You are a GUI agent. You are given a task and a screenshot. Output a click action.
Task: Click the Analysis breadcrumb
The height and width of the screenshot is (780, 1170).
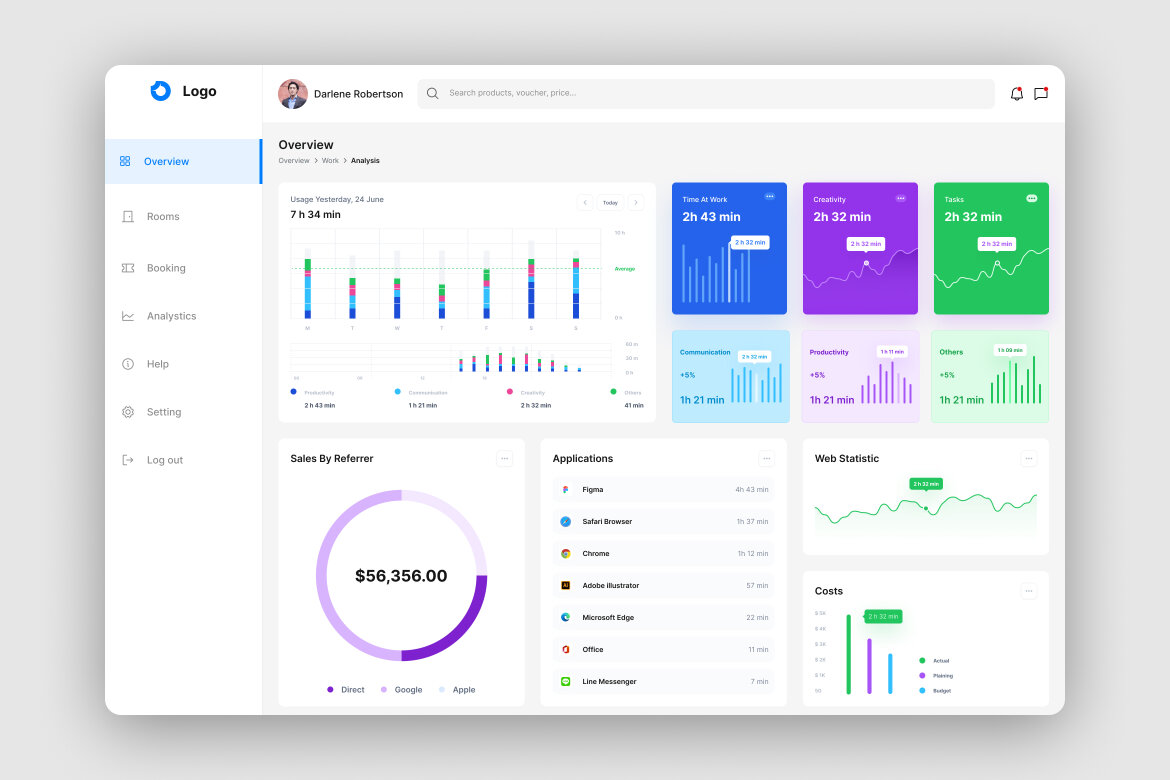point(365,160)
